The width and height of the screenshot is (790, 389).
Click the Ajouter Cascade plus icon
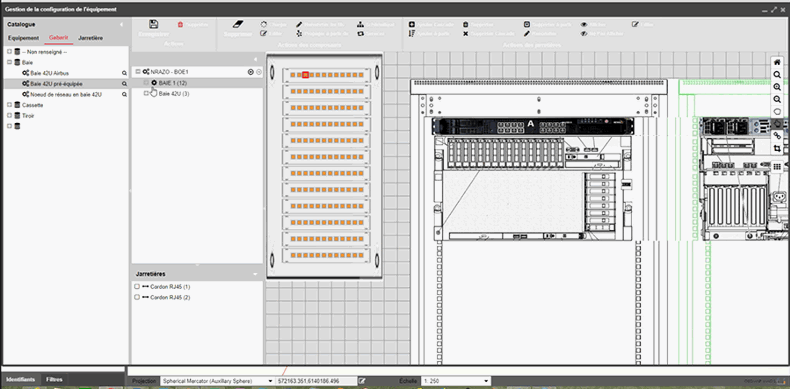click(412, 24)
